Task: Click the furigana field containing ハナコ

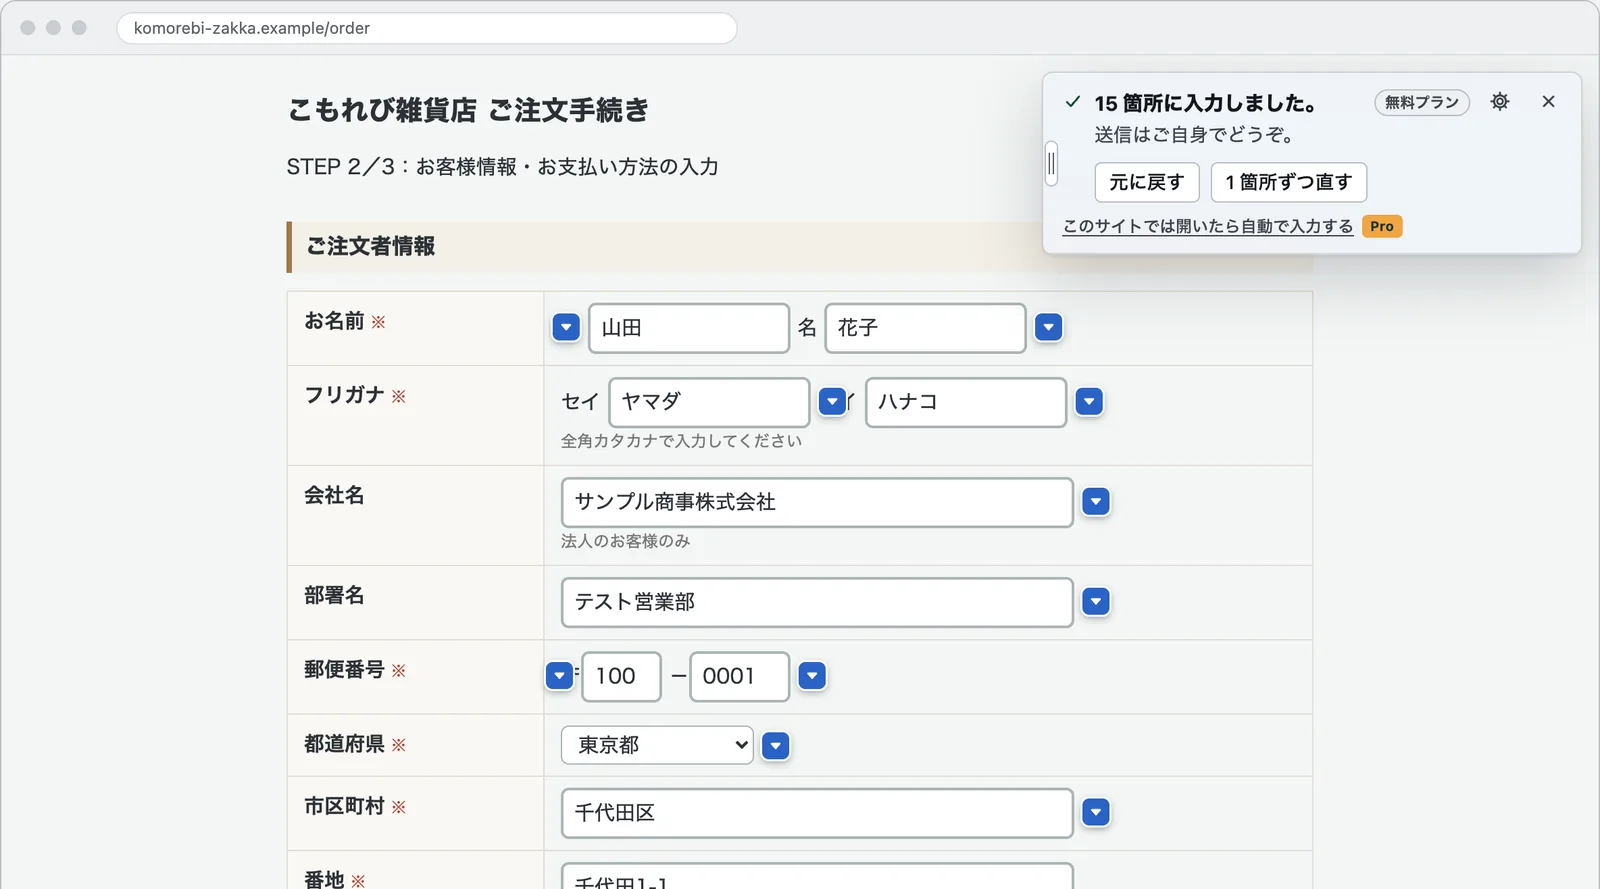Action: tap(966, 402)
